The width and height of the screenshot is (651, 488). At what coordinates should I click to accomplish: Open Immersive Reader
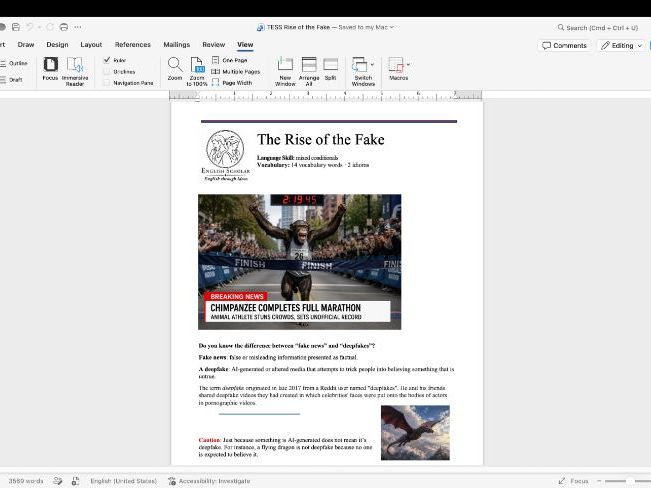[75, 71]
